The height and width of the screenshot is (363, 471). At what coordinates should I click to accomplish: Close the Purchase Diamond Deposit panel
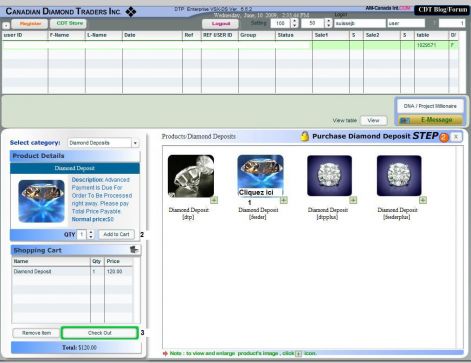click(x=456, y=137)
